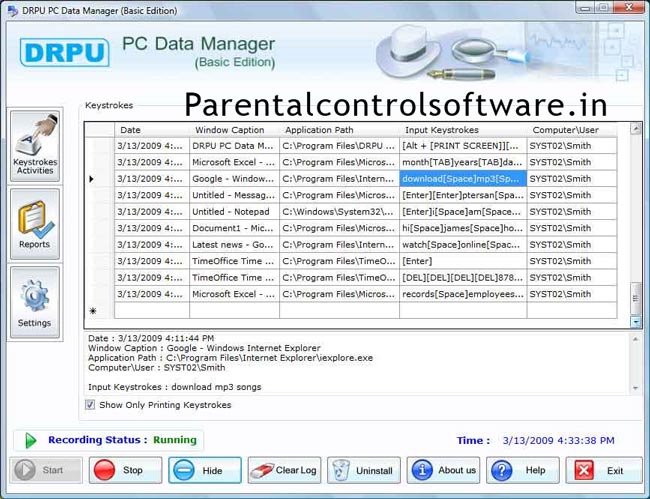
Task: Open the About us dialog
Action: pos(443,470)
